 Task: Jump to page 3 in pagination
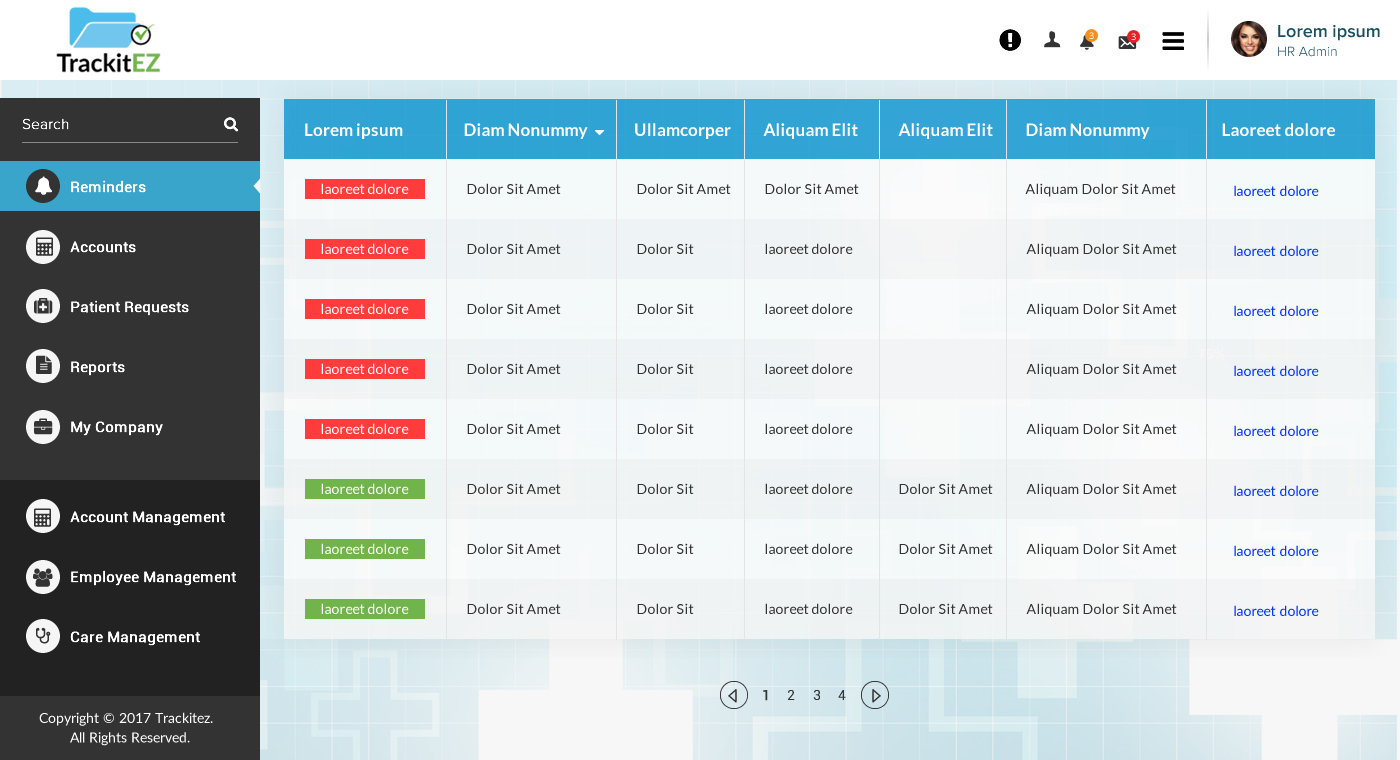817,695
